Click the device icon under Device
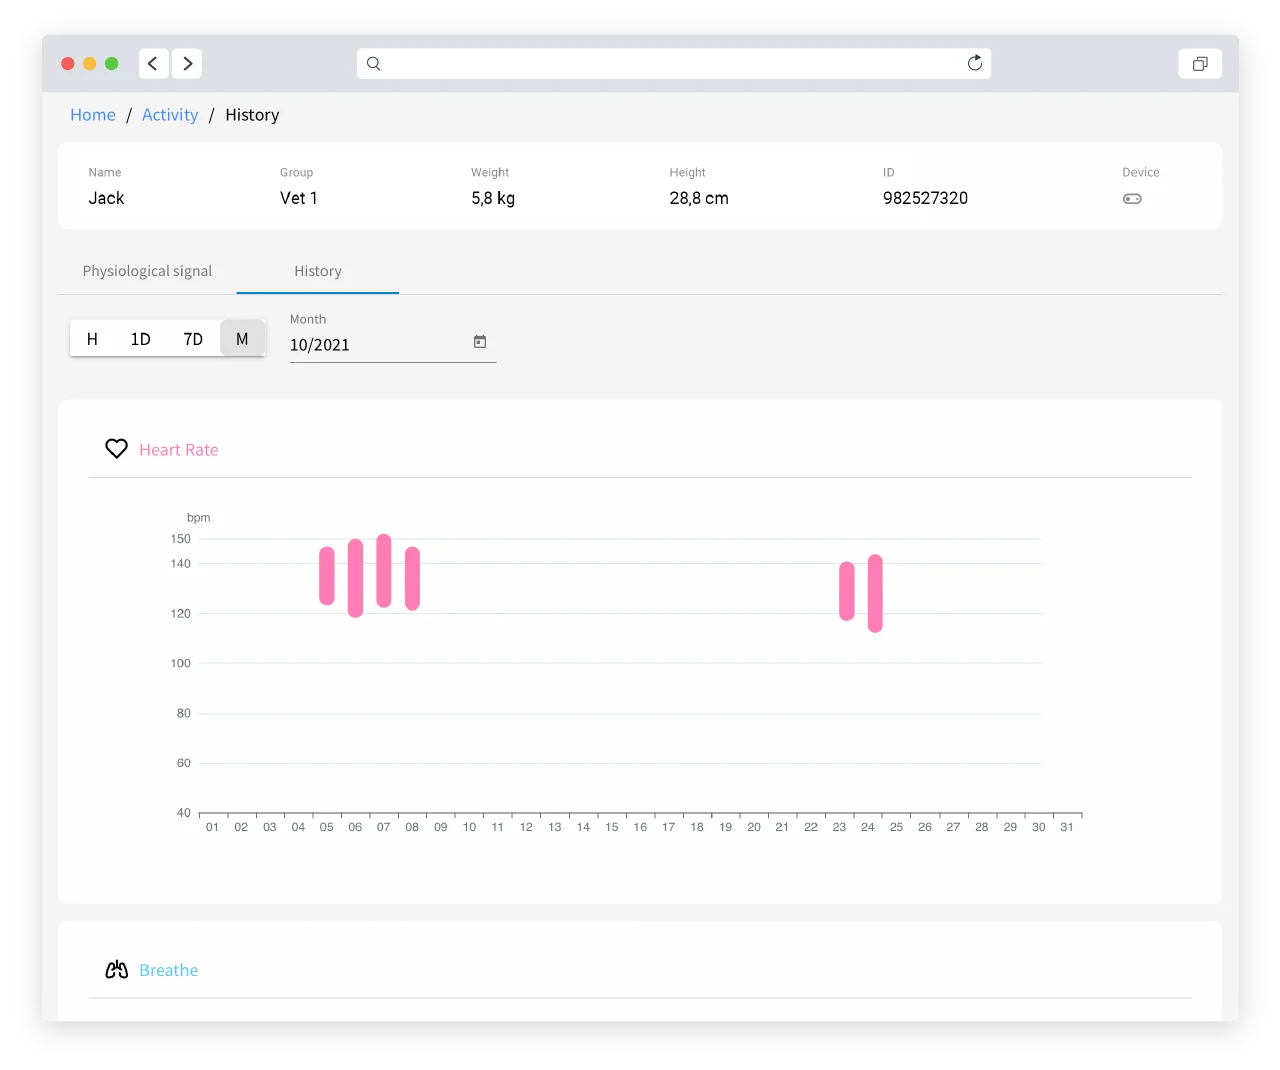Viewport: 1280px width, 1070px height. (1132, 199)
